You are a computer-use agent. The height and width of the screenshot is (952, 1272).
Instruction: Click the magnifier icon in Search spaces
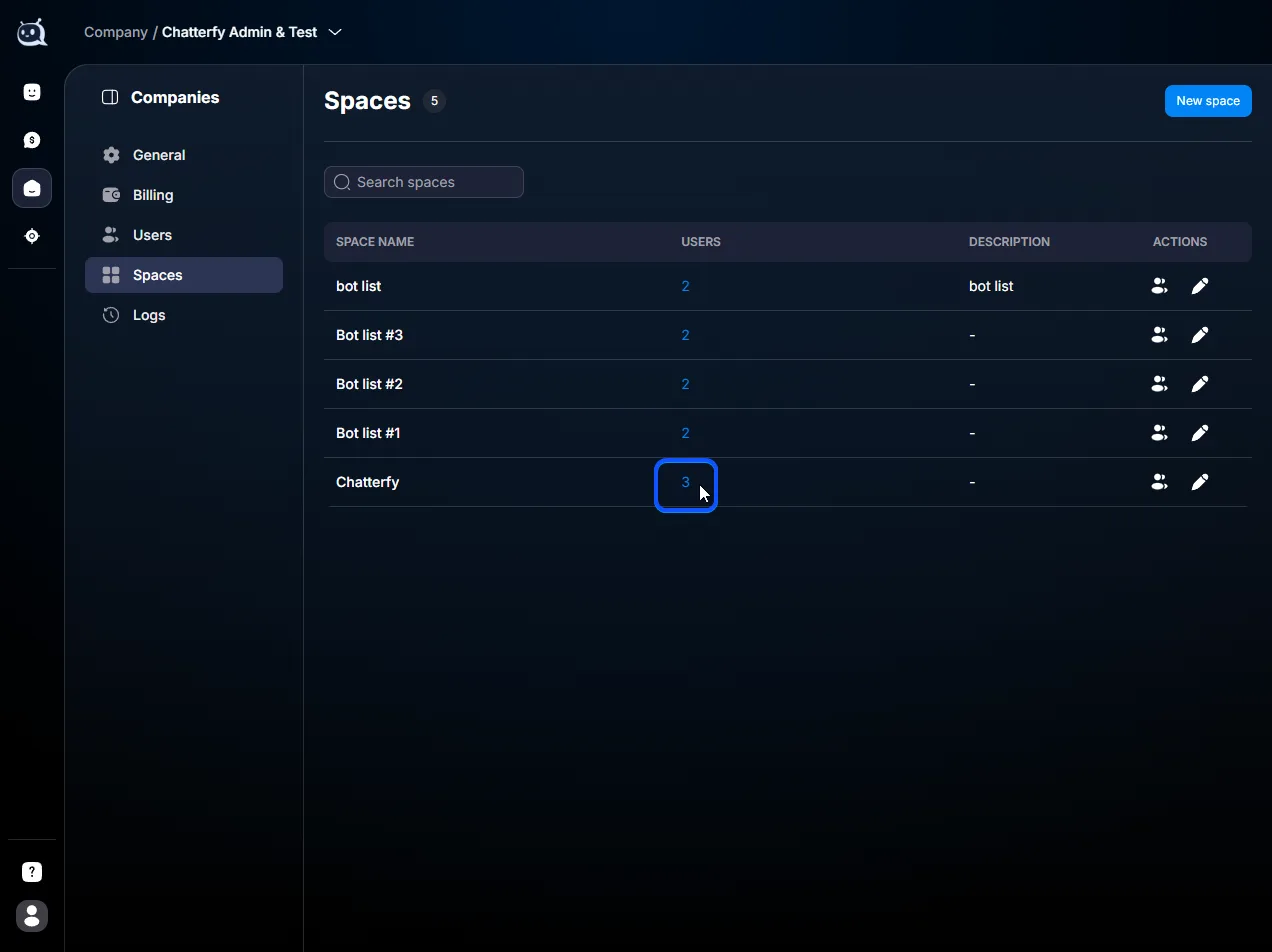click(342, 182)
